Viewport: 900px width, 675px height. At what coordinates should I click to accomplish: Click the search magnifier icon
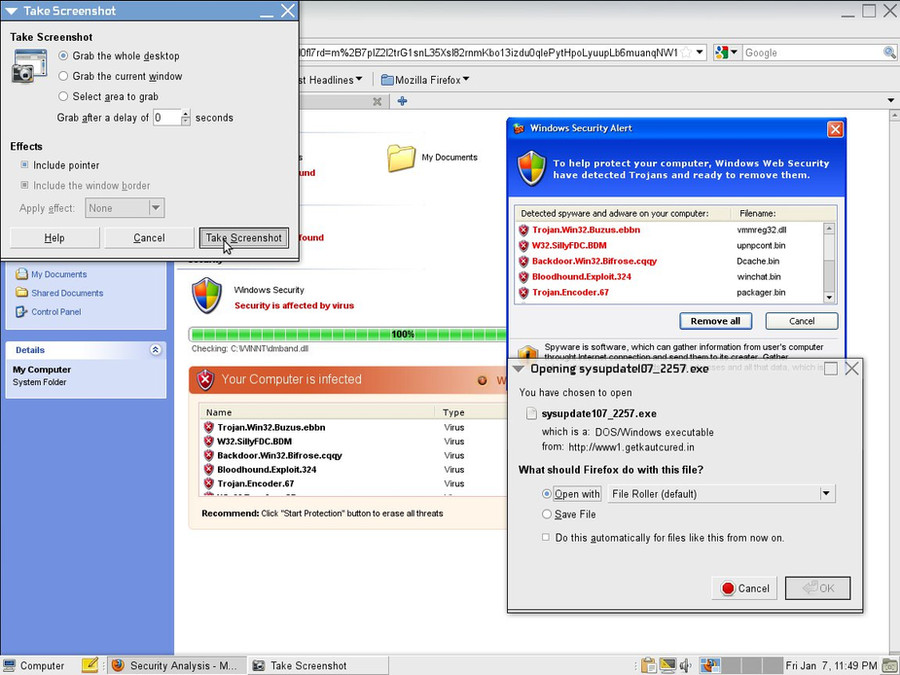click(890, 53)
